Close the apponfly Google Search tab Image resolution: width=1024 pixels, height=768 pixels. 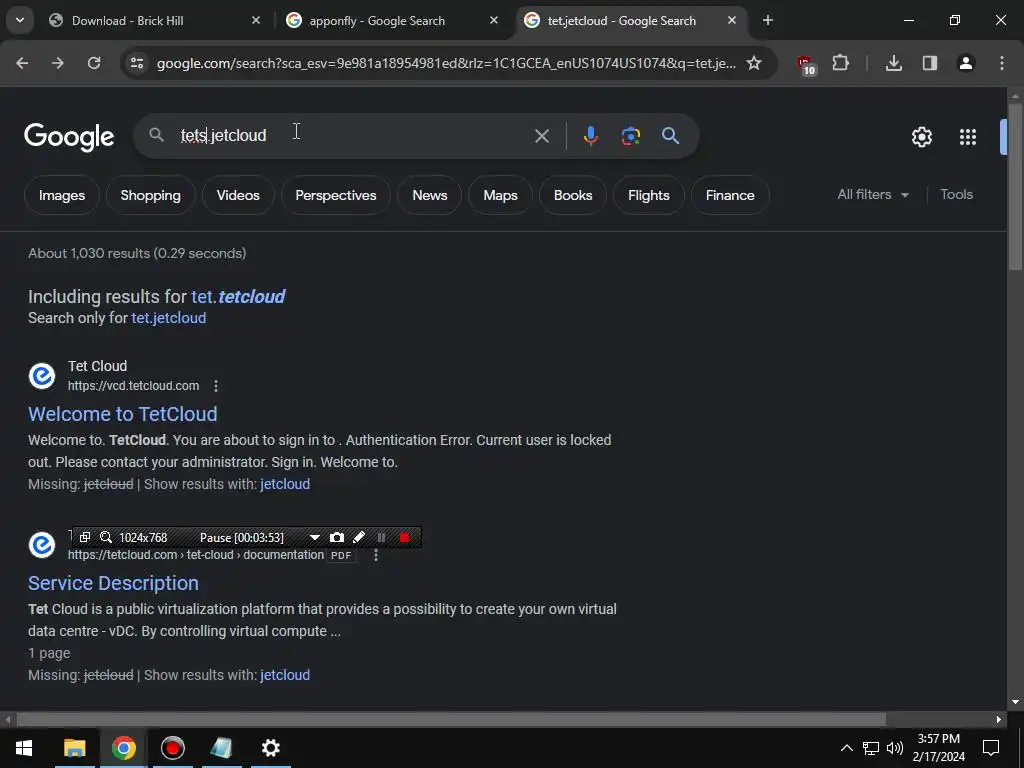pos(494,21)
